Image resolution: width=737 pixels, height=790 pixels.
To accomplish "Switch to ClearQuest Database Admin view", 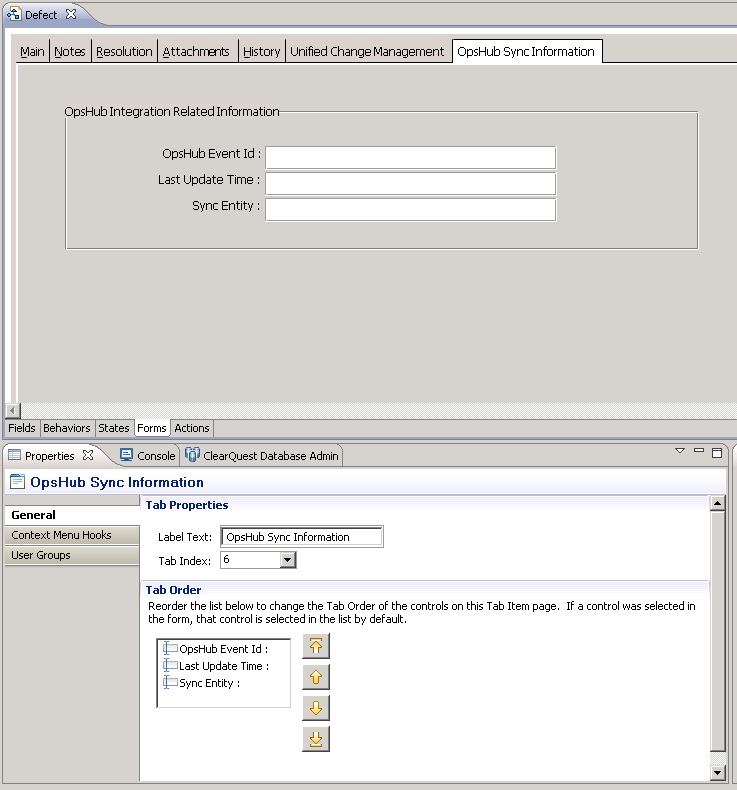I will [x=263, y=456].
